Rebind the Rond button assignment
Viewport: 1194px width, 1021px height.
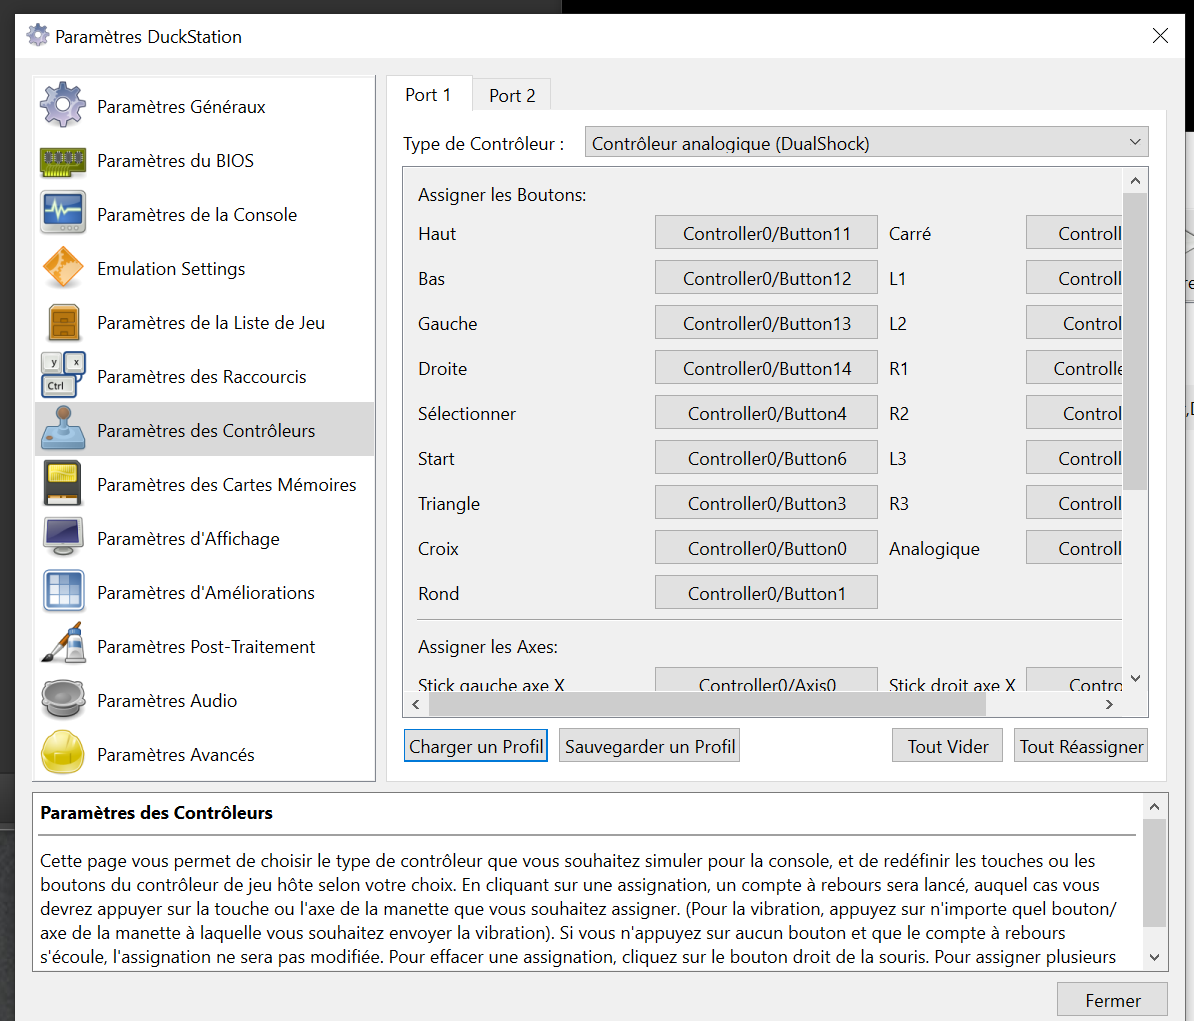pos(766,592)
